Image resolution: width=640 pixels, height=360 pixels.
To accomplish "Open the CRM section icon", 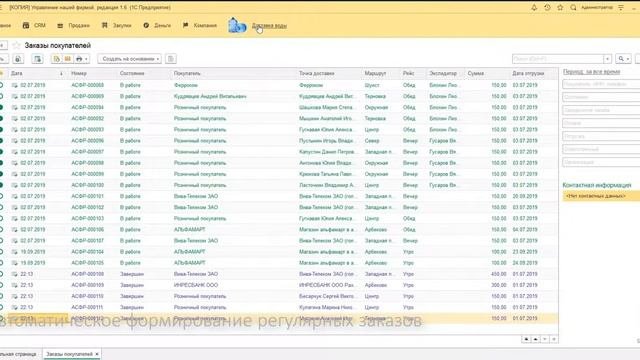I will (x=26, y=25).
